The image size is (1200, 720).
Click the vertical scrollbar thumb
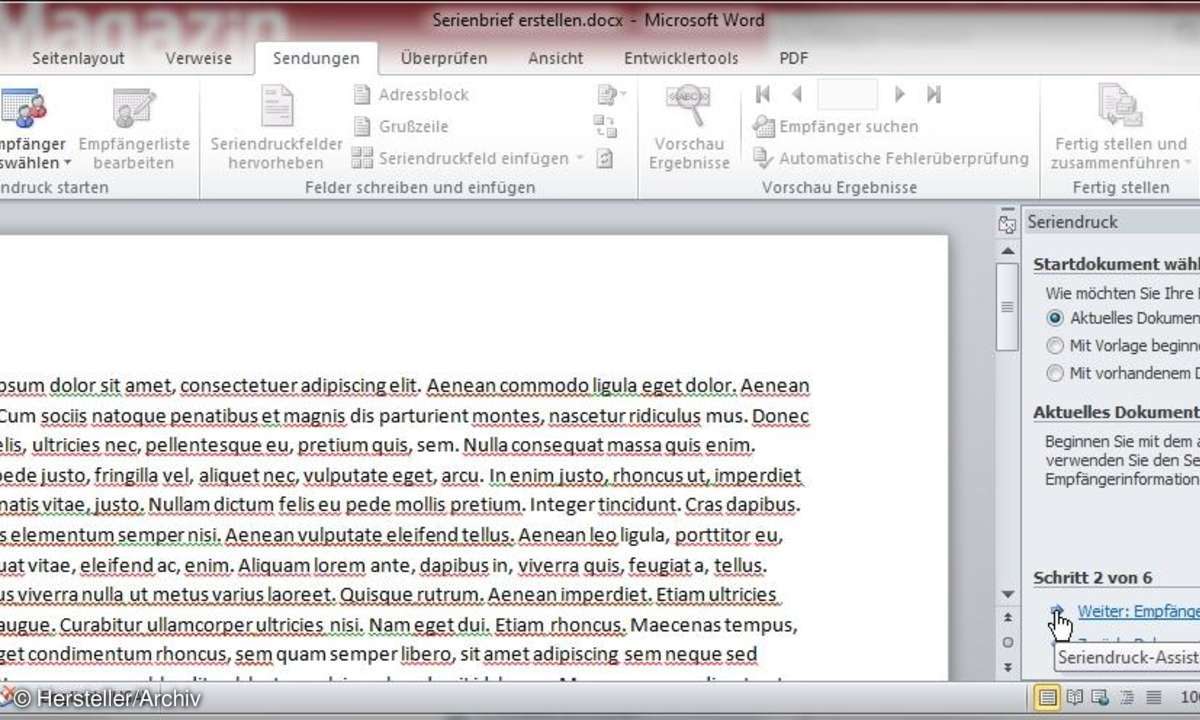(x=1007, y=307)
